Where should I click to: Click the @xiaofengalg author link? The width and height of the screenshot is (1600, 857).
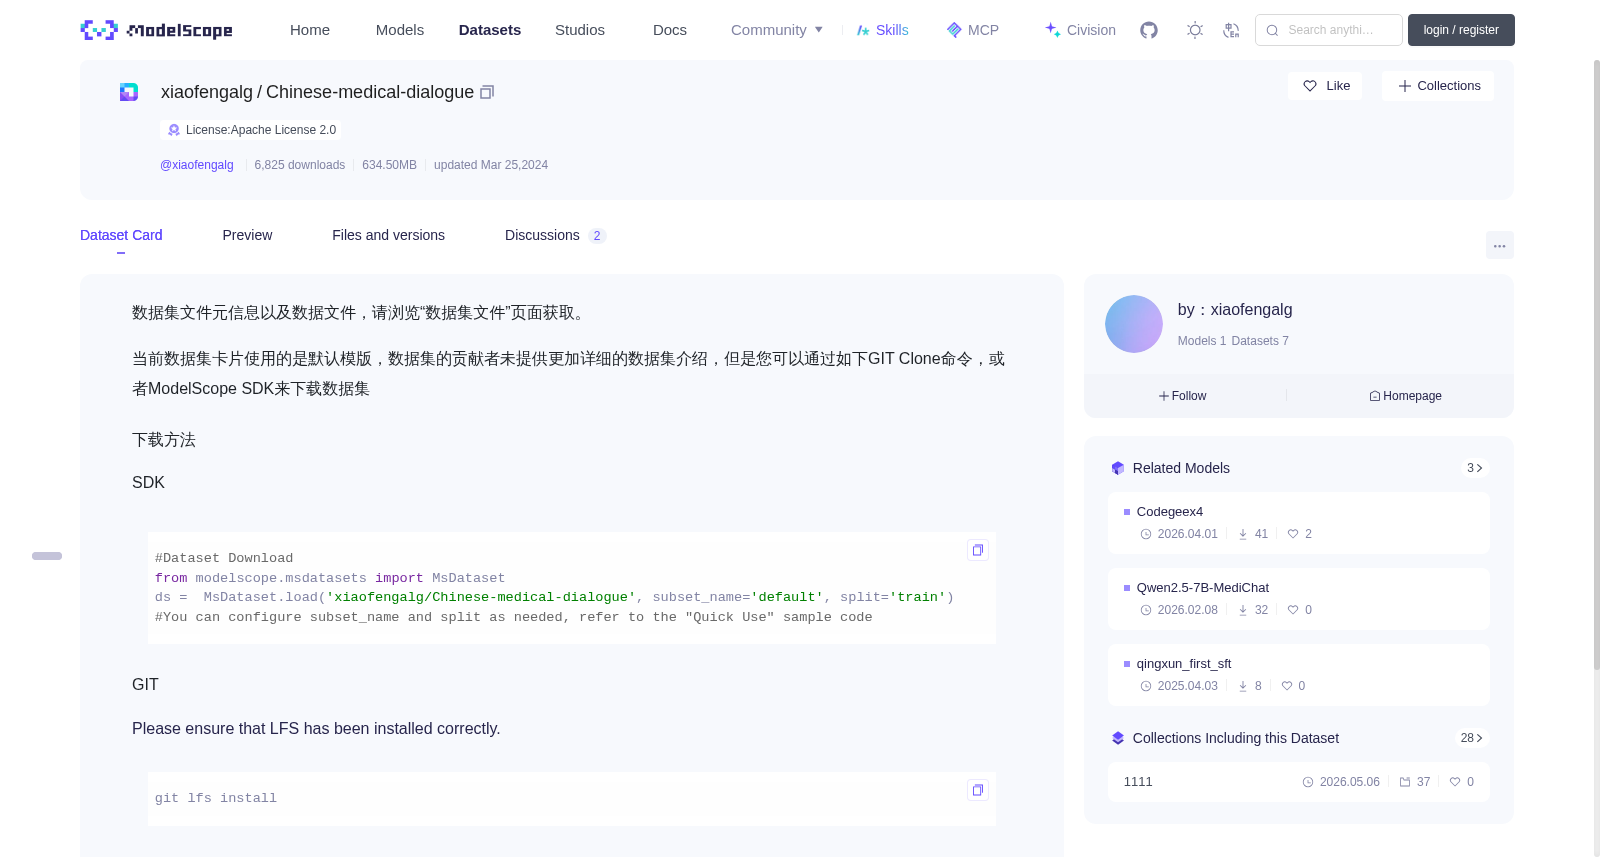[x=197, y=165]
